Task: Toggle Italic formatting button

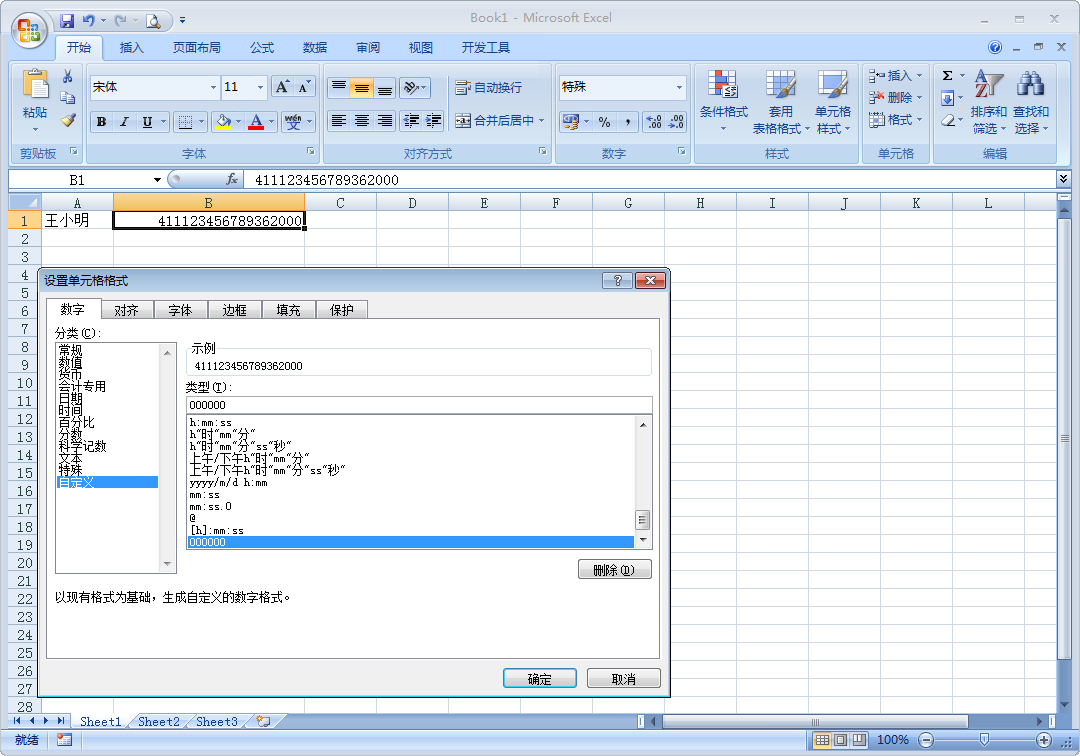Action: pyautogui.click(x=125, y=122)
